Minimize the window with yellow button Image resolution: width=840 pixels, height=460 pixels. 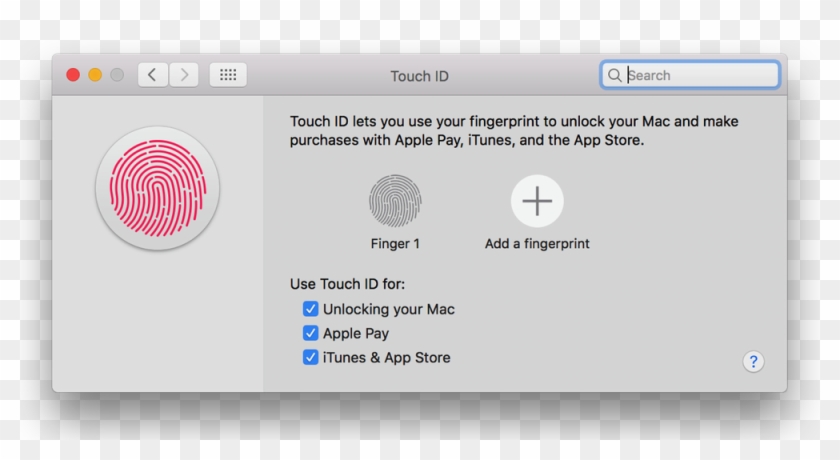95,75
